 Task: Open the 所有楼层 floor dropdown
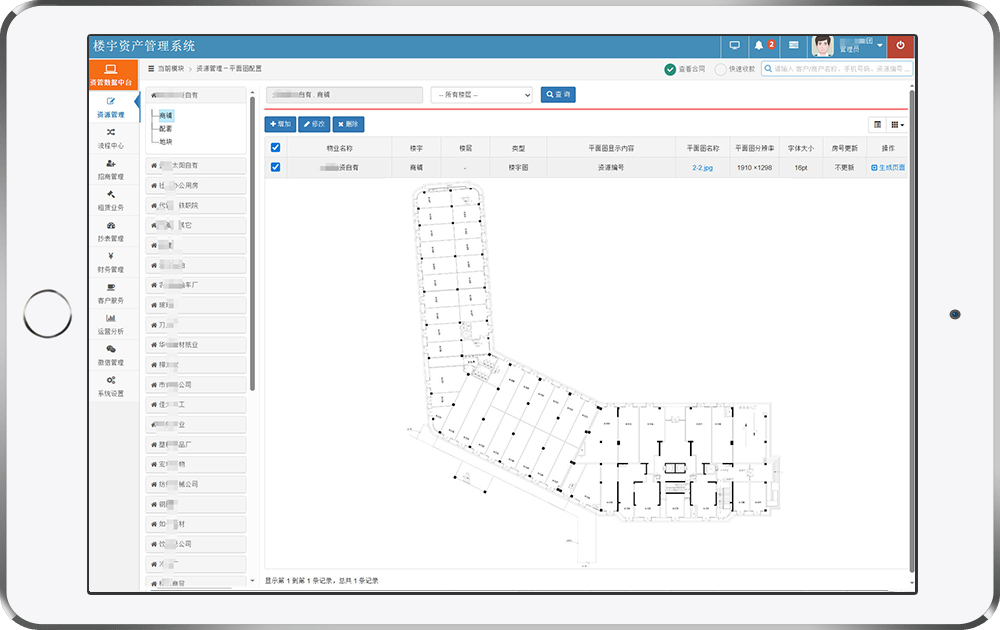482,94
